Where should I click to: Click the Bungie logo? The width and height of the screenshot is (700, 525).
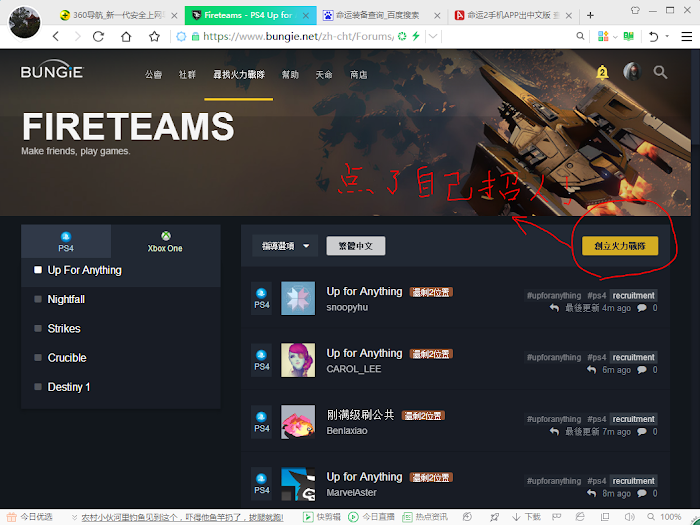(x=52, y=70)
